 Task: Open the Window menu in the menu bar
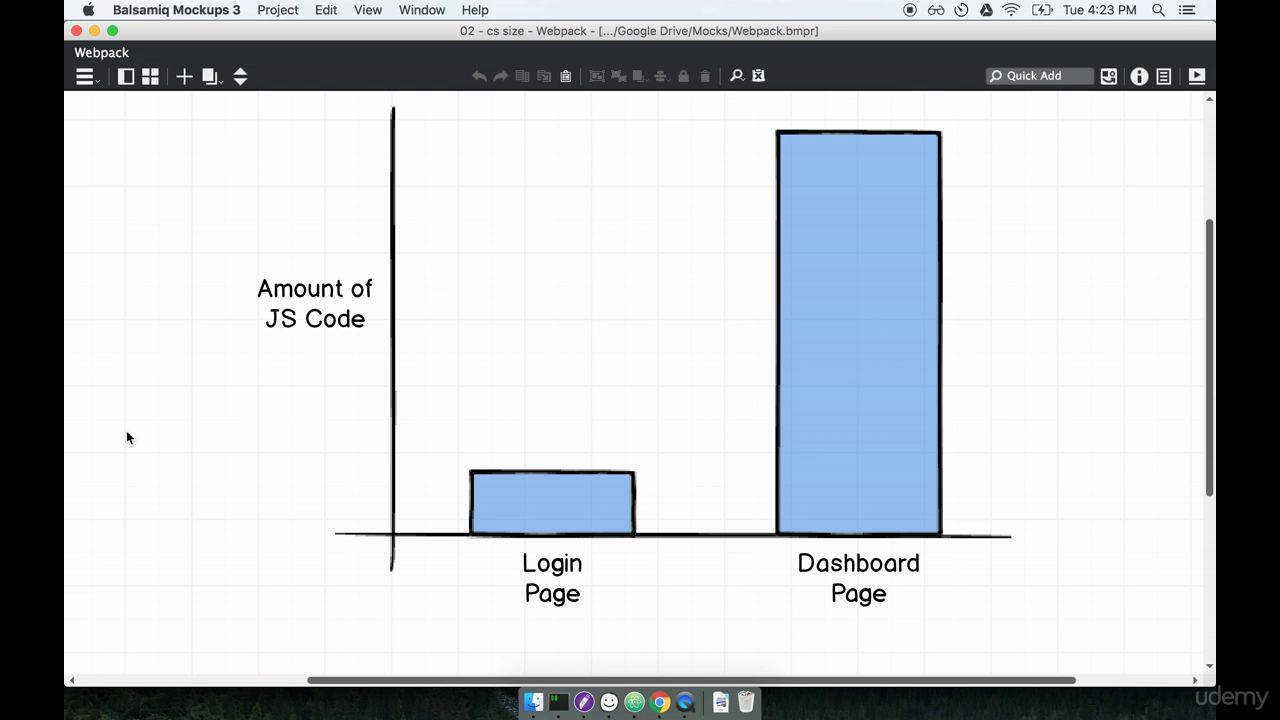(x=421, y=10)
